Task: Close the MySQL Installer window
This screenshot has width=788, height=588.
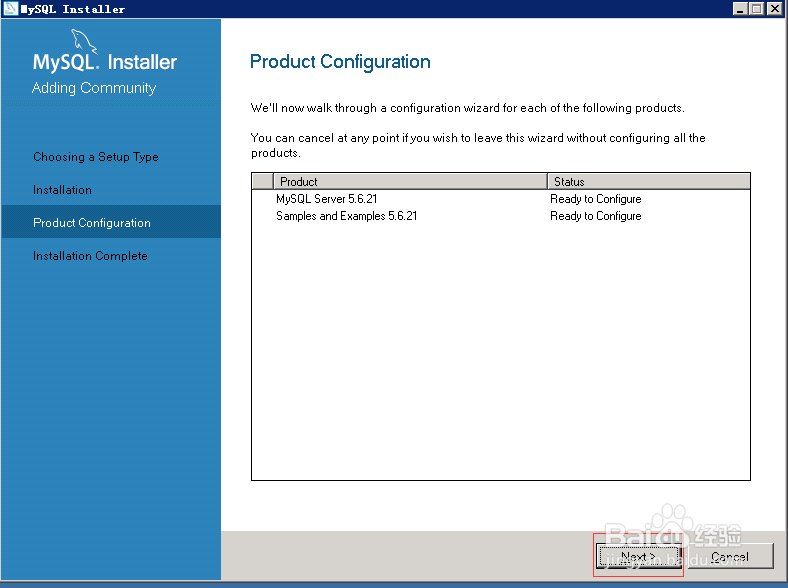Action: [774, 9]
